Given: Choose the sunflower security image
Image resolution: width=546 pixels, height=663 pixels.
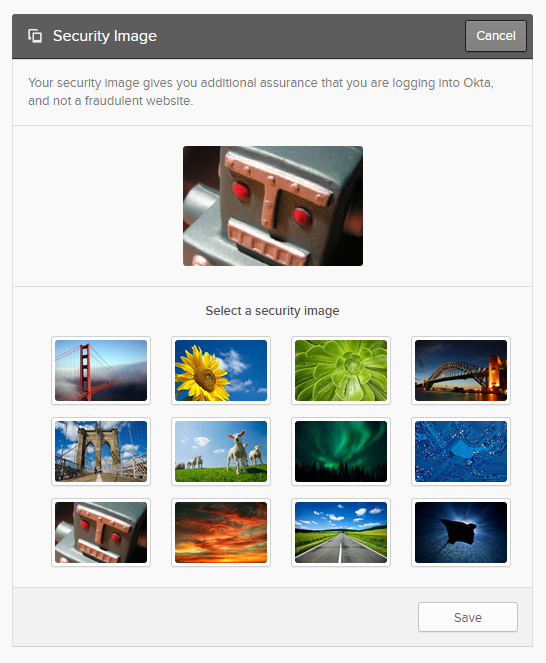Looking at the screenshot, I should pyautogui.click(x=221, y=370).
